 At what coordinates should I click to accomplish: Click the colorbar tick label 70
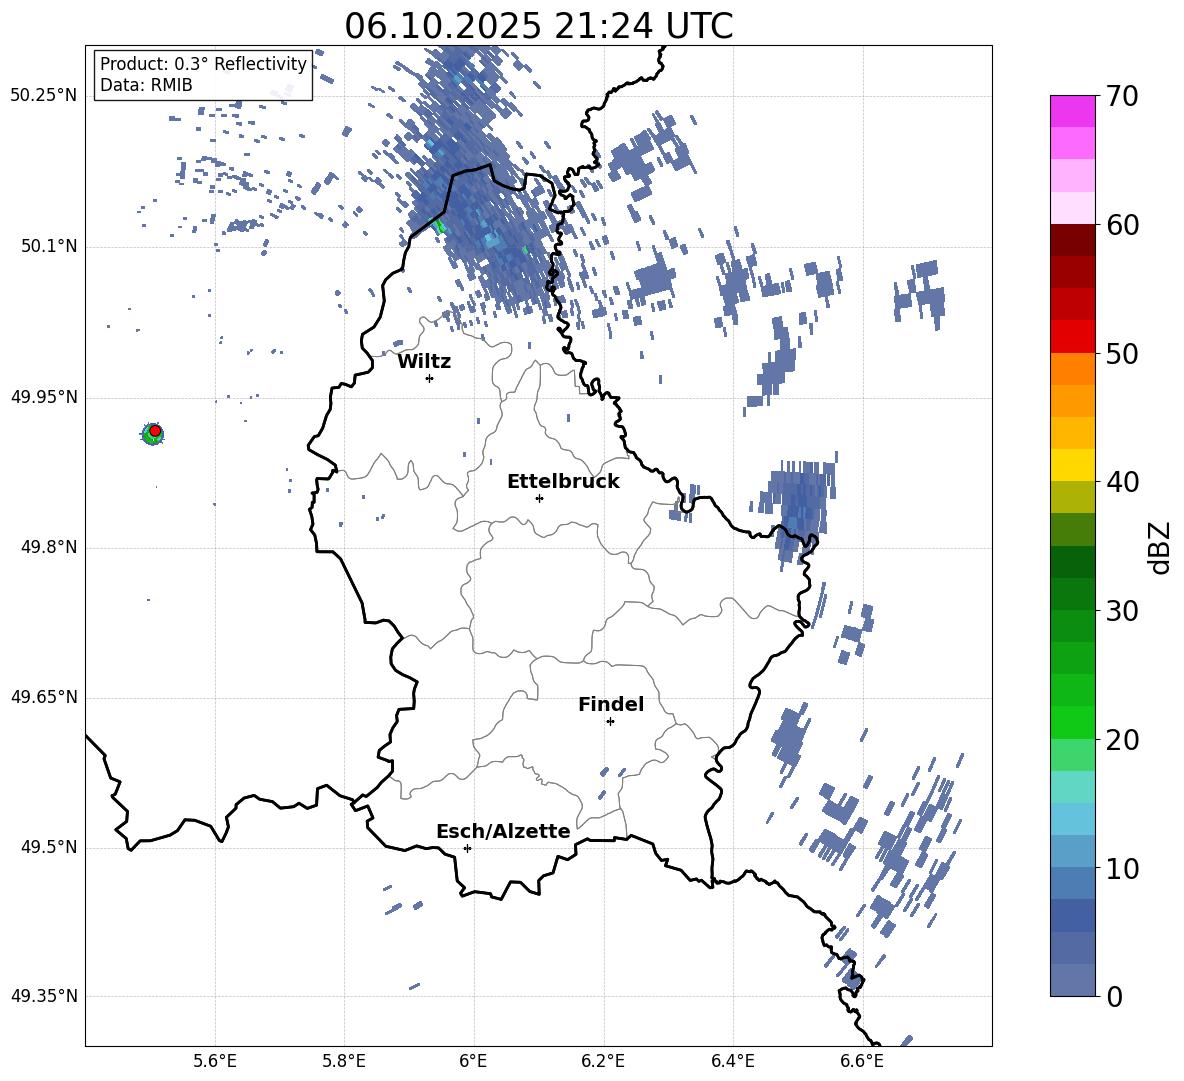point(1122,96)
